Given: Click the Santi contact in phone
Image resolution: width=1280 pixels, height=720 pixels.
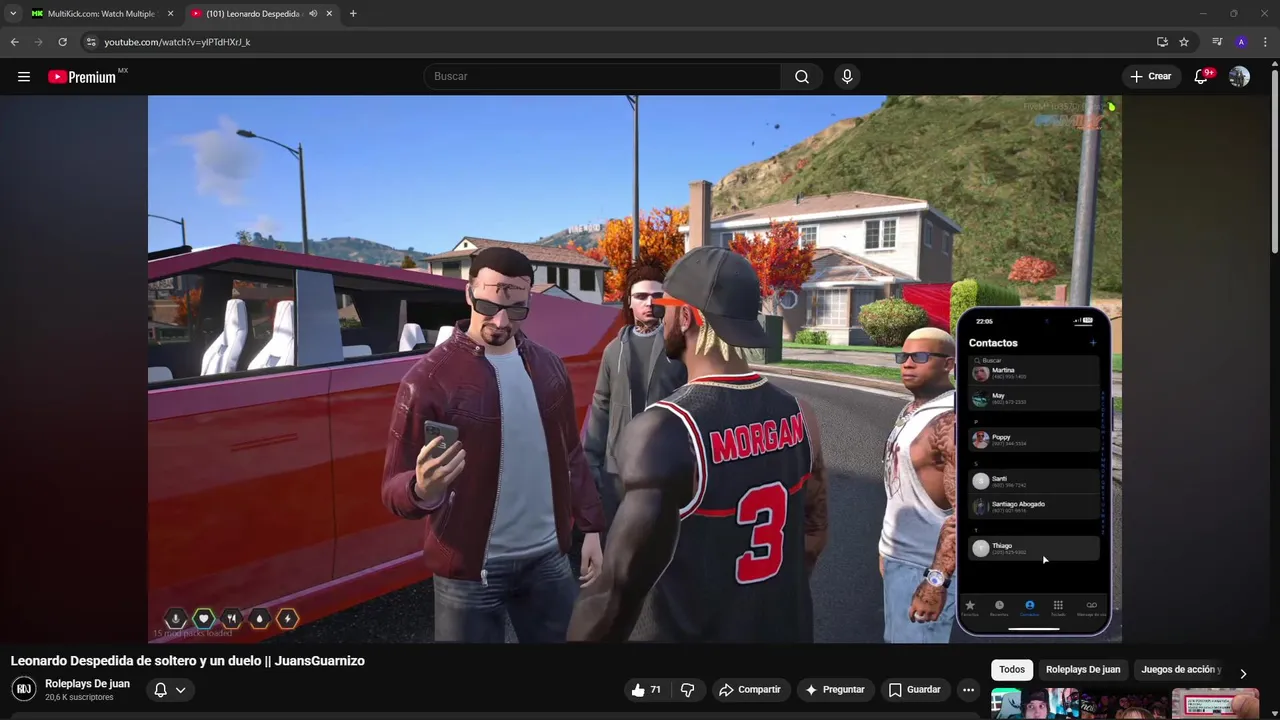Looking at the screenshot, I should 1033,481.
